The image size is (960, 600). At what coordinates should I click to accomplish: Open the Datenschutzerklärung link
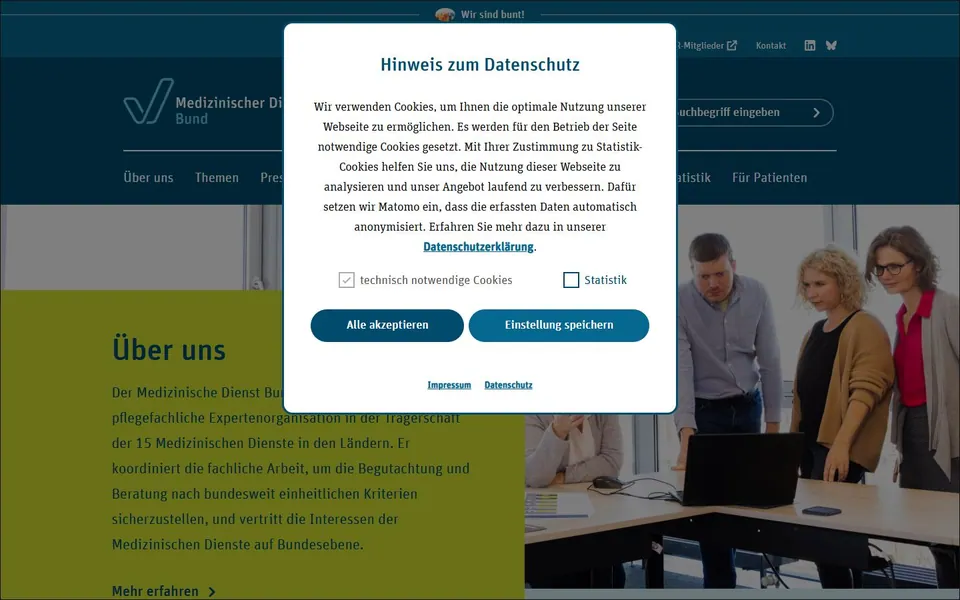click(478, 247)
